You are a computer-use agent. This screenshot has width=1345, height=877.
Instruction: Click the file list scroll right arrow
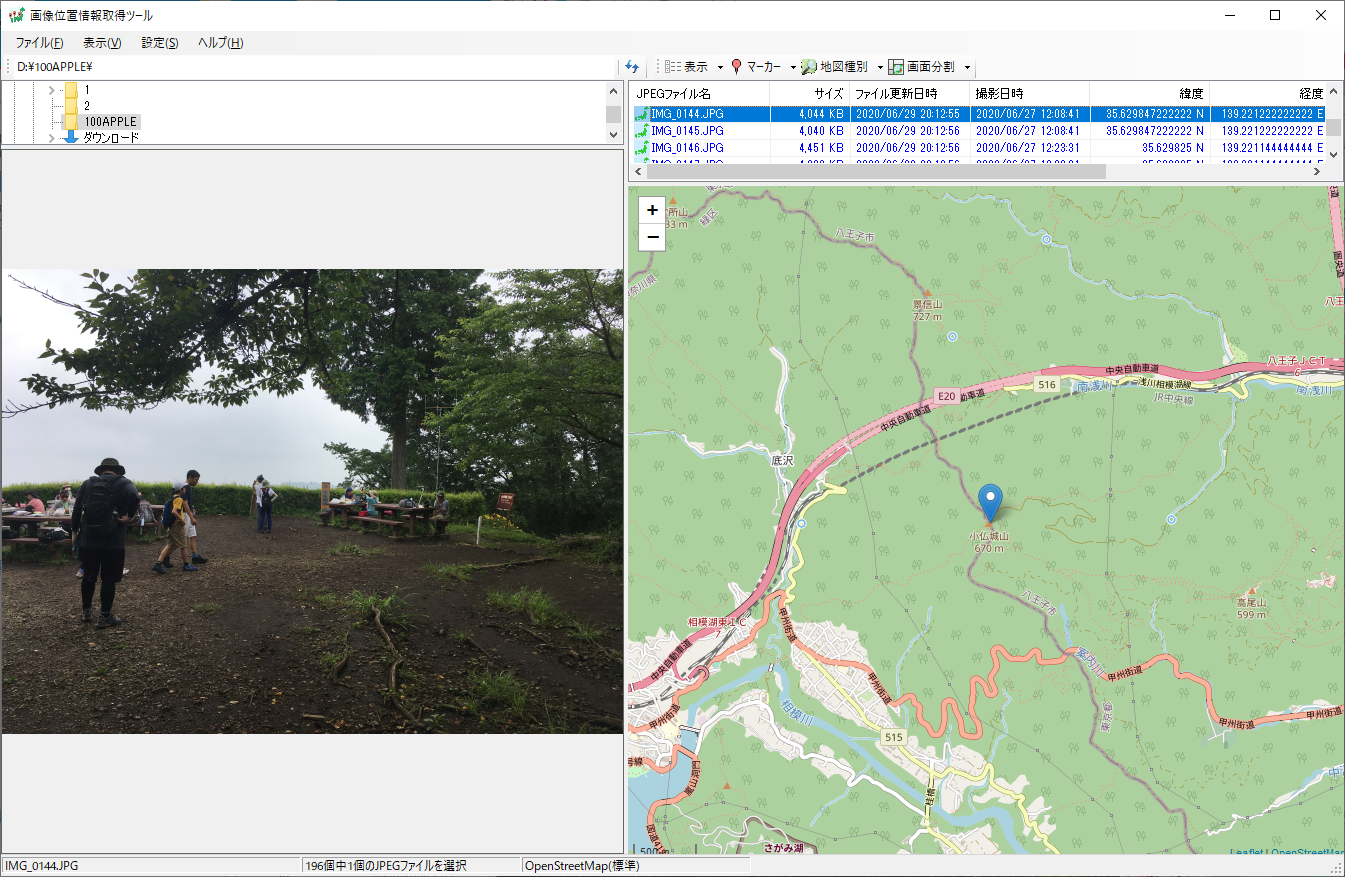tap(1319, 171)
